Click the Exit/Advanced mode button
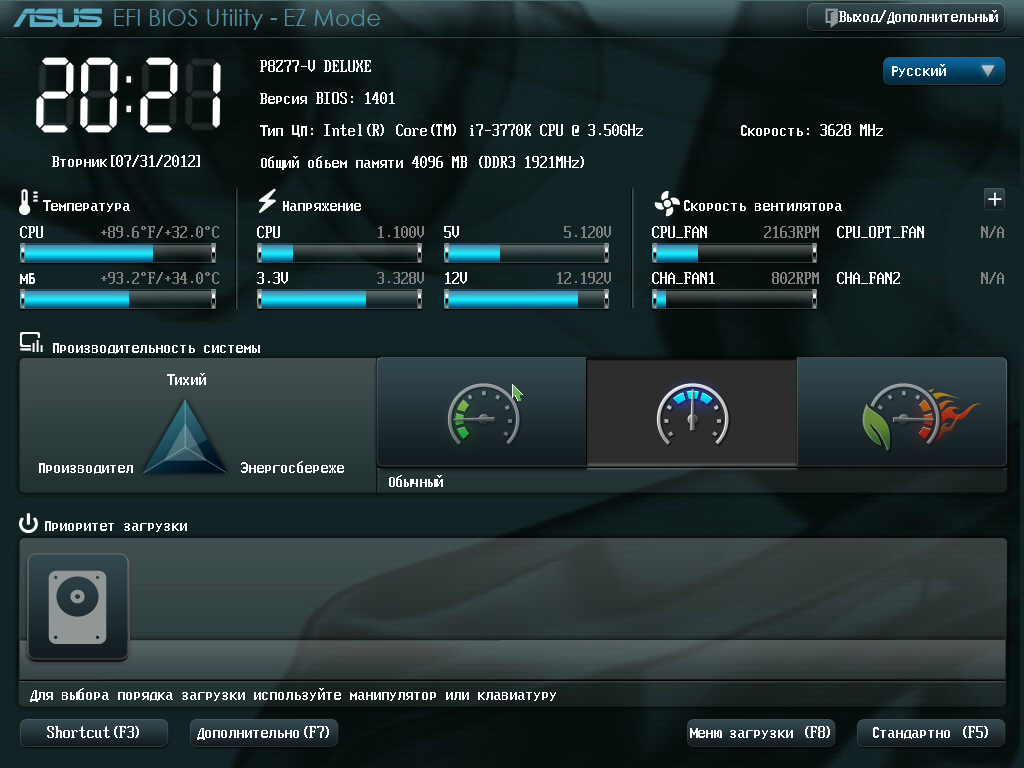This screenshot has height=768, width=1024. coord(906,17)
